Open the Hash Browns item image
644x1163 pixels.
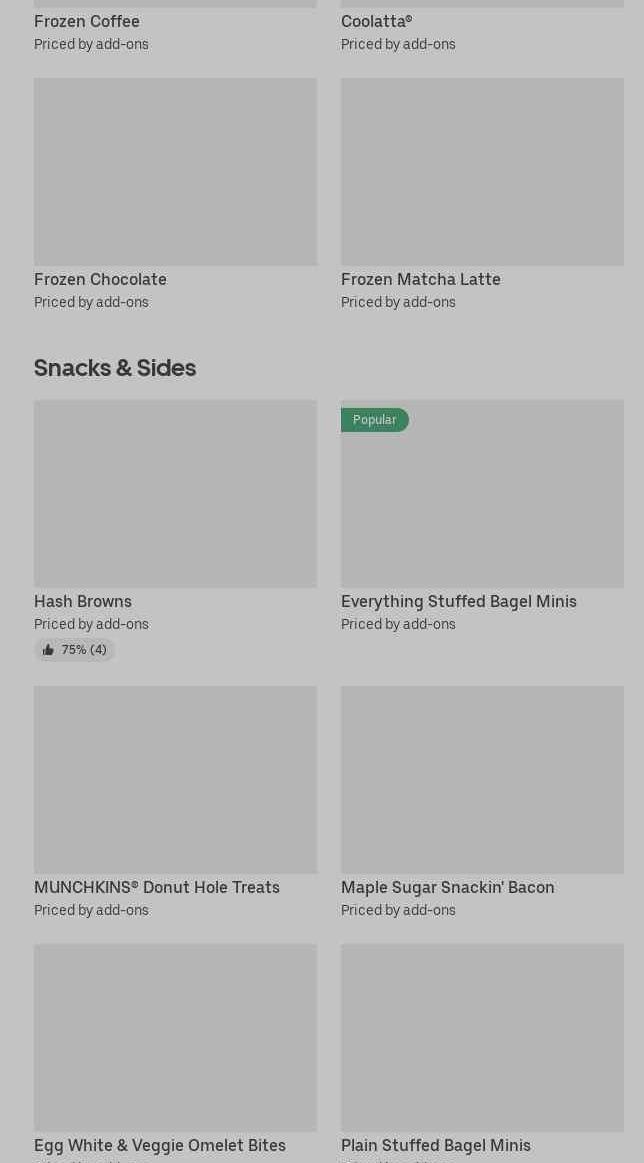pos(175,494)
